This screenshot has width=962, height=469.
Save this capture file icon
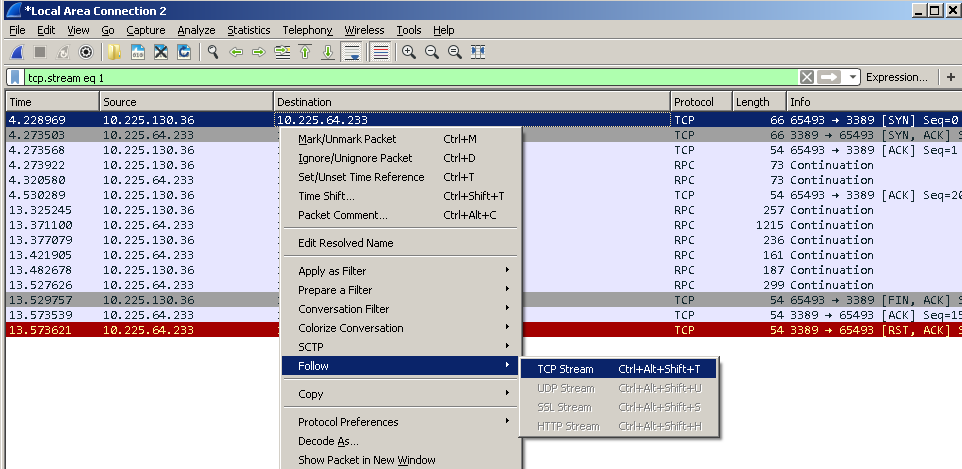point(137,52)
